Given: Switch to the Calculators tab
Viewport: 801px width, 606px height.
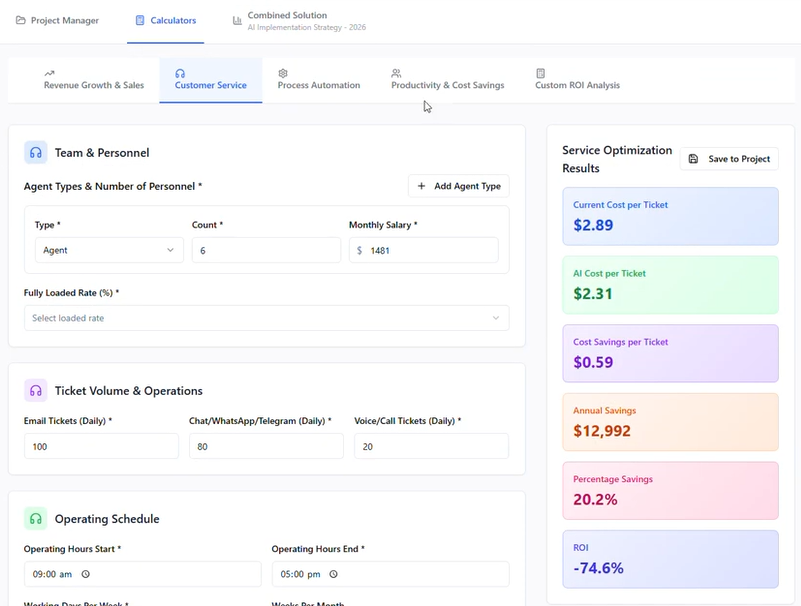Looking at the screenshot, I should click(x=166, y=20).
